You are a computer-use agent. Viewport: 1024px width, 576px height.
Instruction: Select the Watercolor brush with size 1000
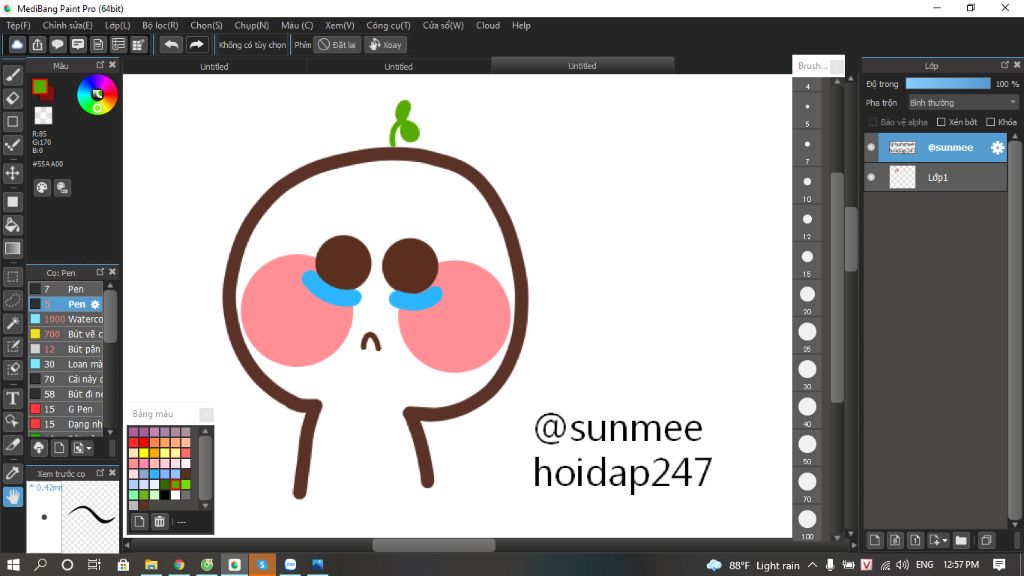[66, 319]
